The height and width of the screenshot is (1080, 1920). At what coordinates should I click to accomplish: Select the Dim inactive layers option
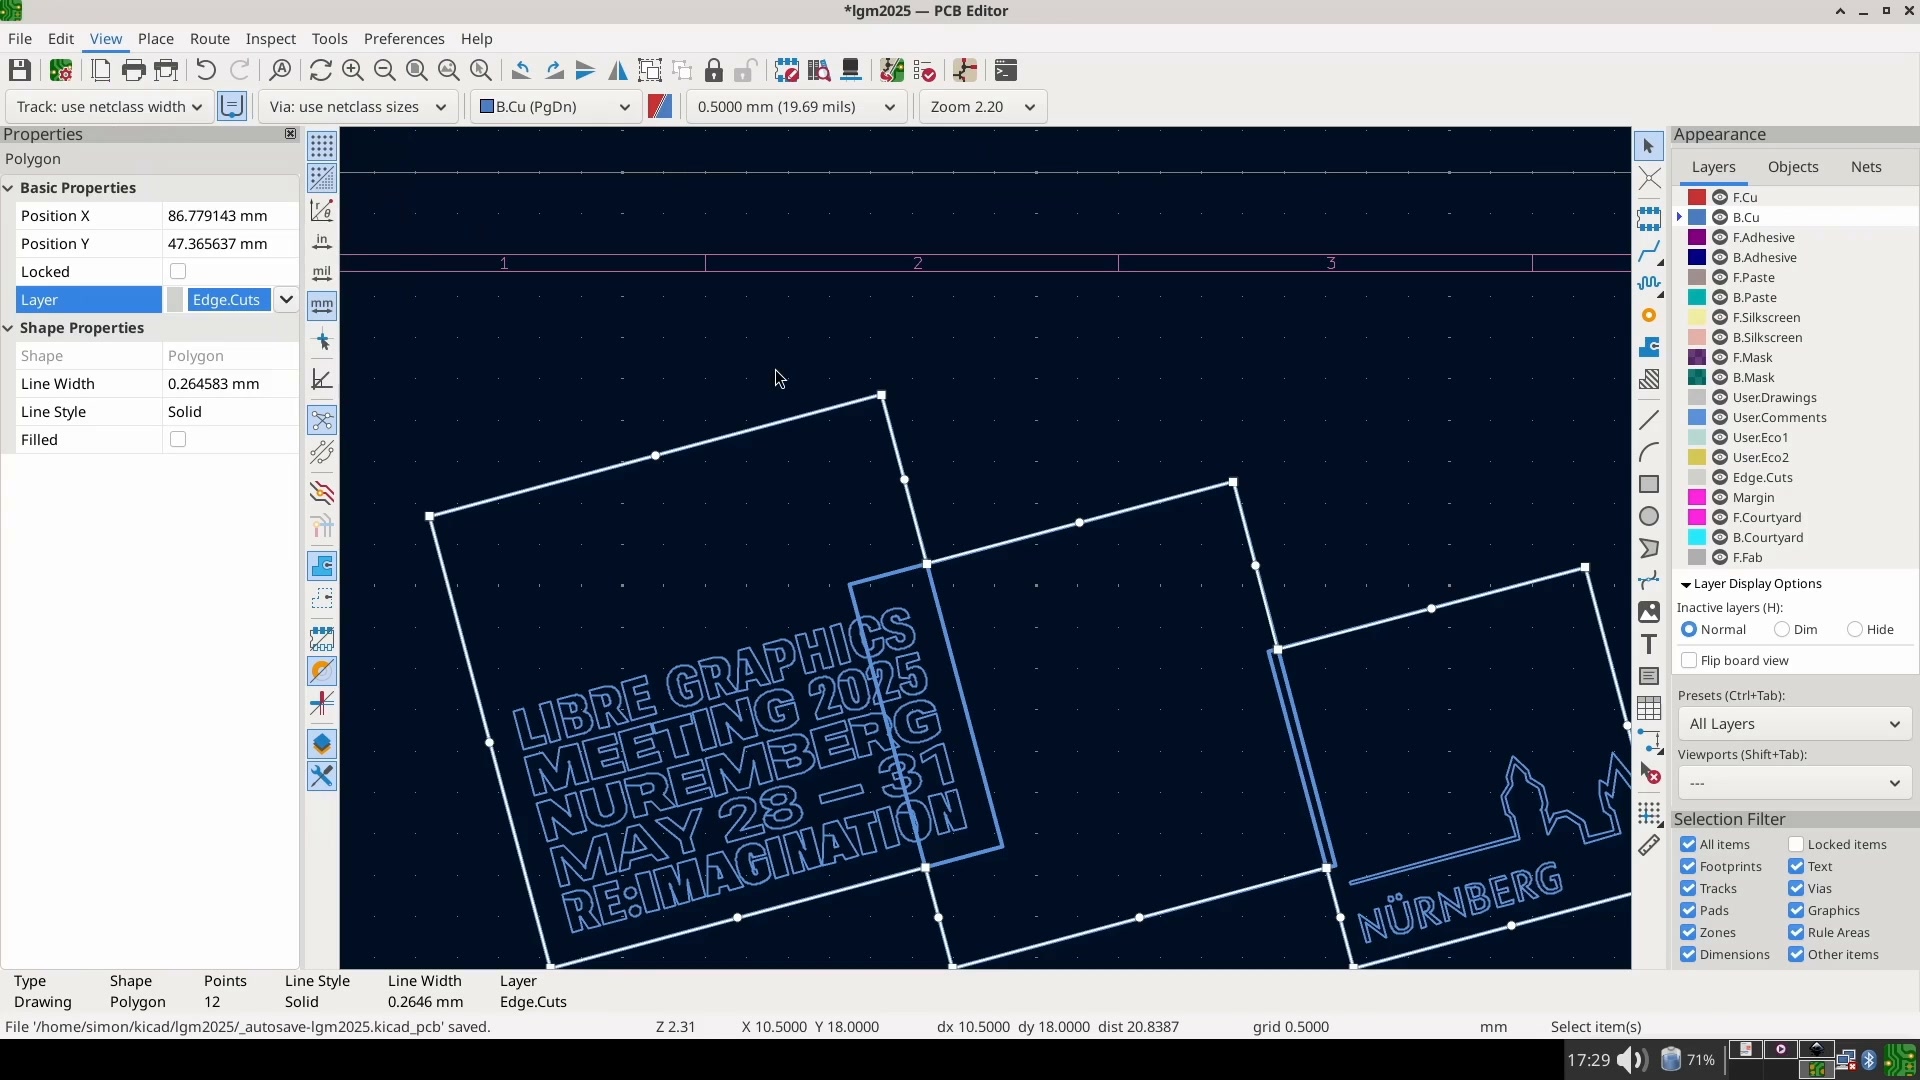click(x=1782, y=629)
